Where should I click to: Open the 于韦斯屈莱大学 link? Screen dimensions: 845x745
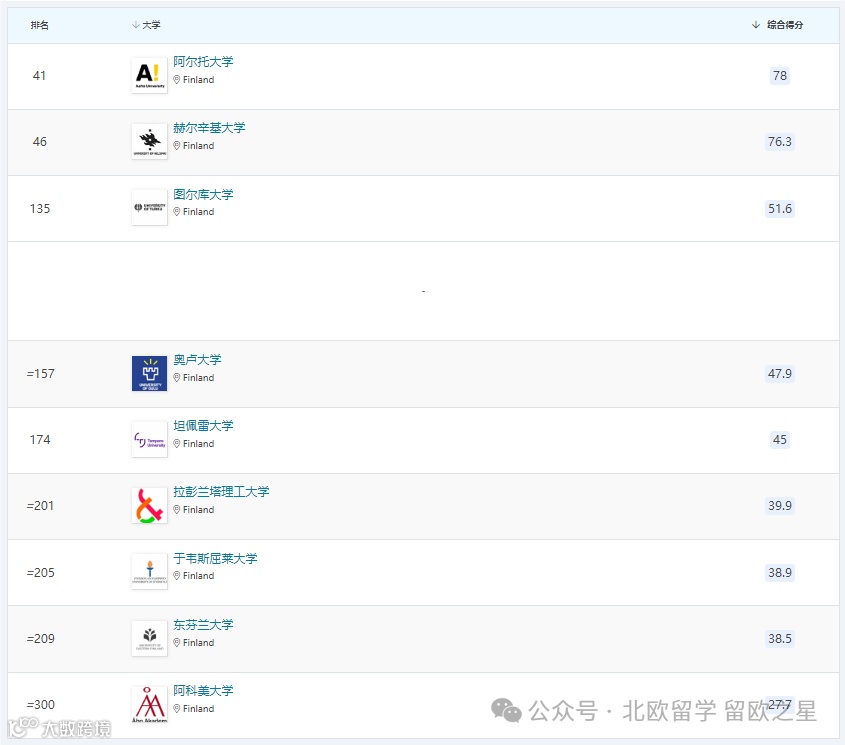[x=215, y=557]
